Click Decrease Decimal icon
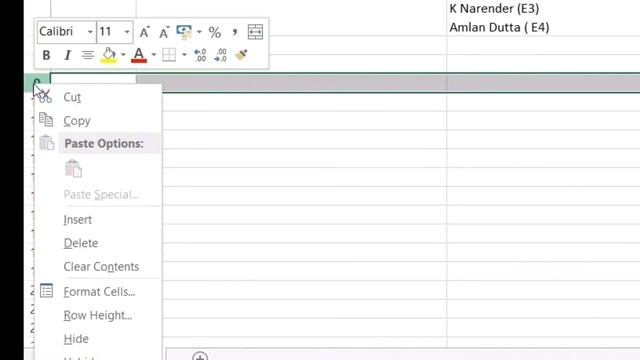This screenshot has height=360, width=640. 220,55
